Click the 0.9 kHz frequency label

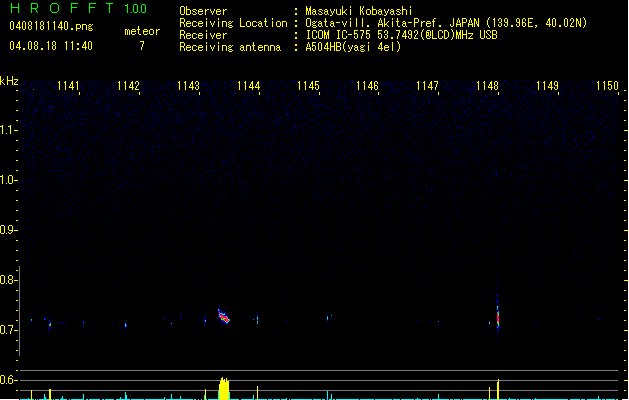tap(8, 230)
